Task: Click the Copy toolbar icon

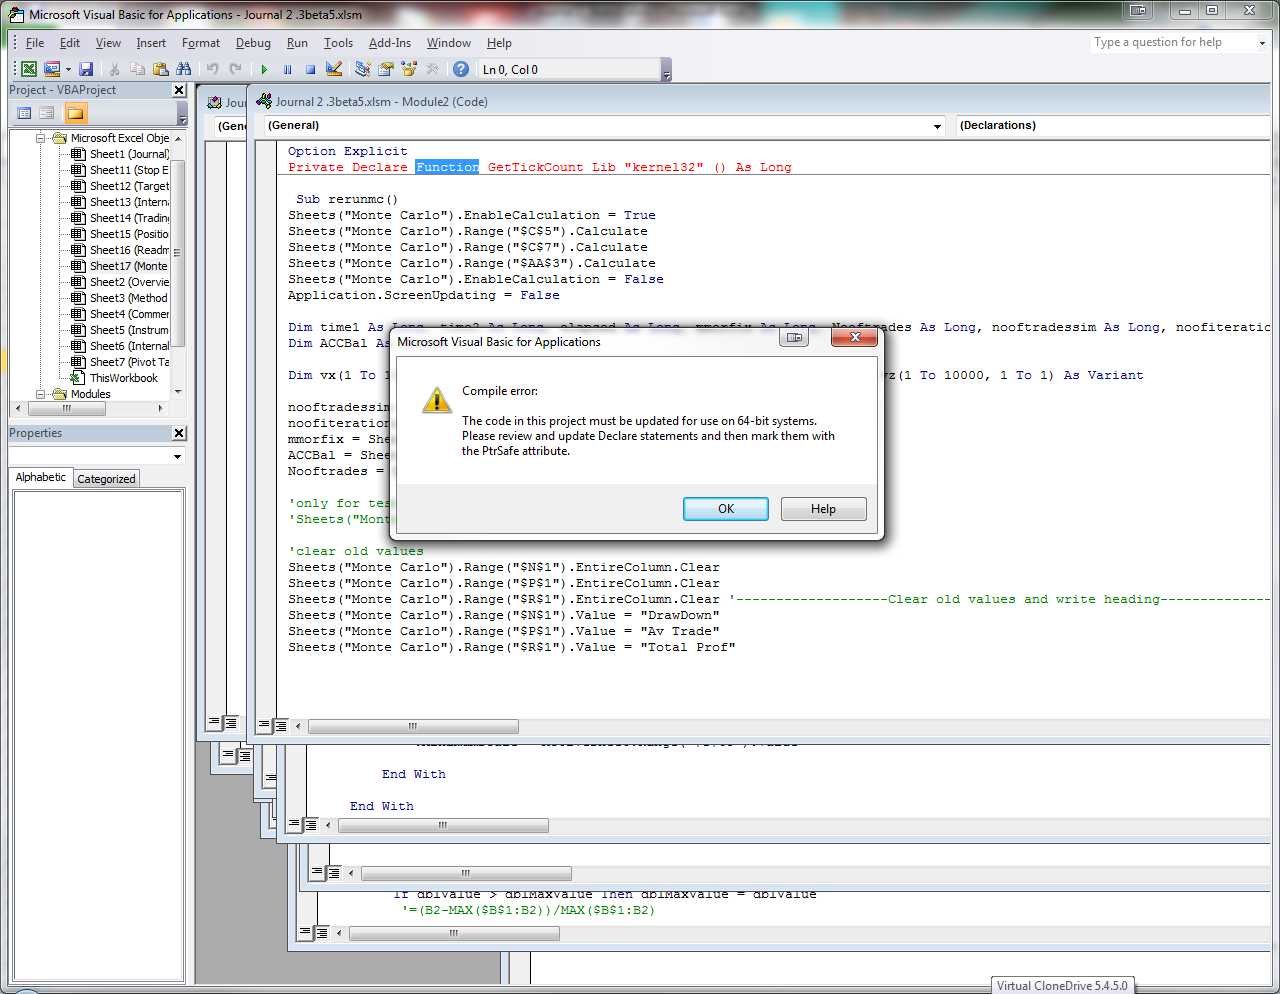Action: click(x=137, y=69)
